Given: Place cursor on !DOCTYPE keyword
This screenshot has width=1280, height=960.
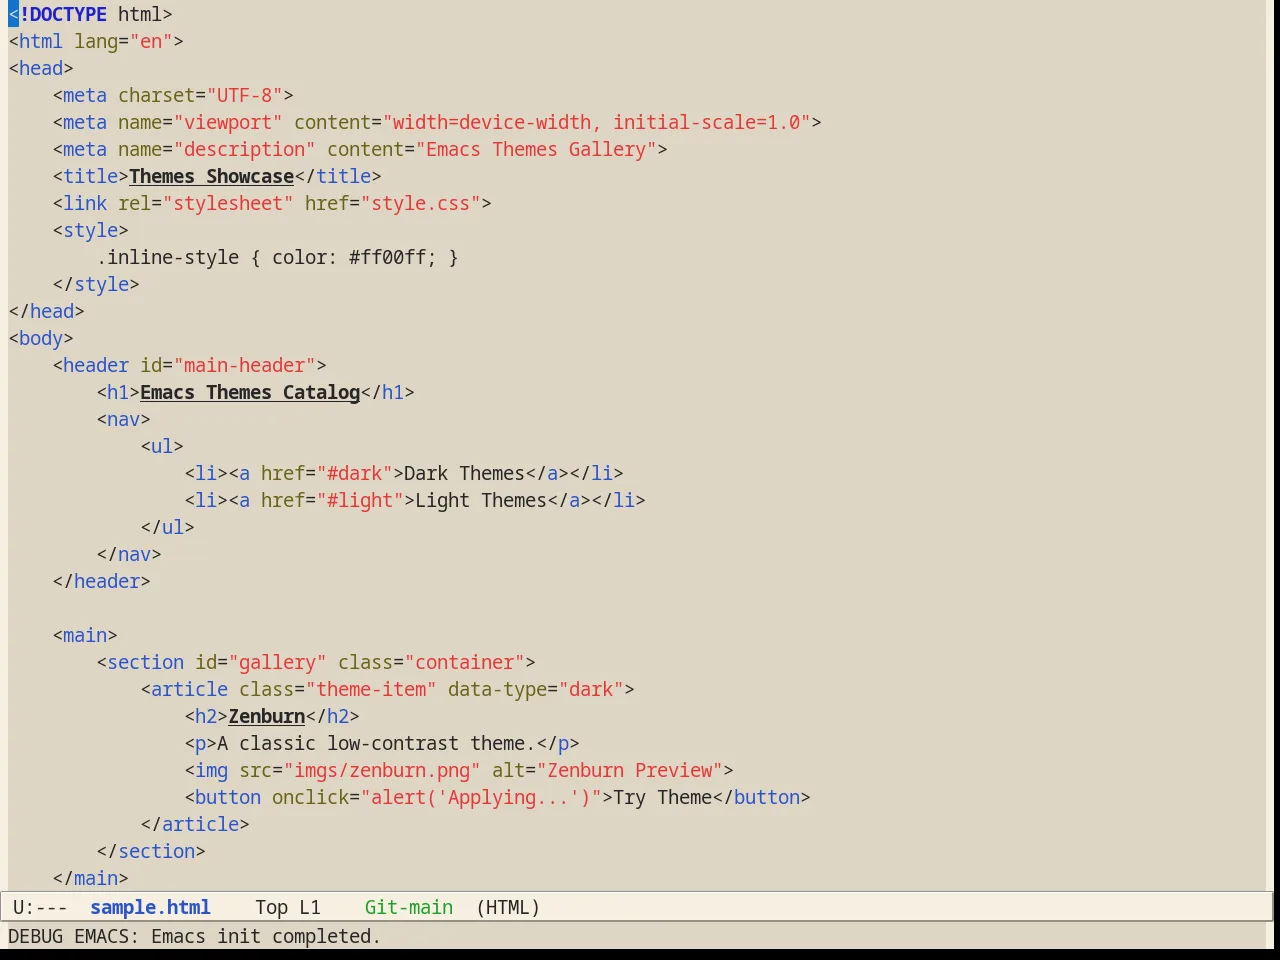Looking at the screenshot, I should pyautogui.click(x=63, y=14).
